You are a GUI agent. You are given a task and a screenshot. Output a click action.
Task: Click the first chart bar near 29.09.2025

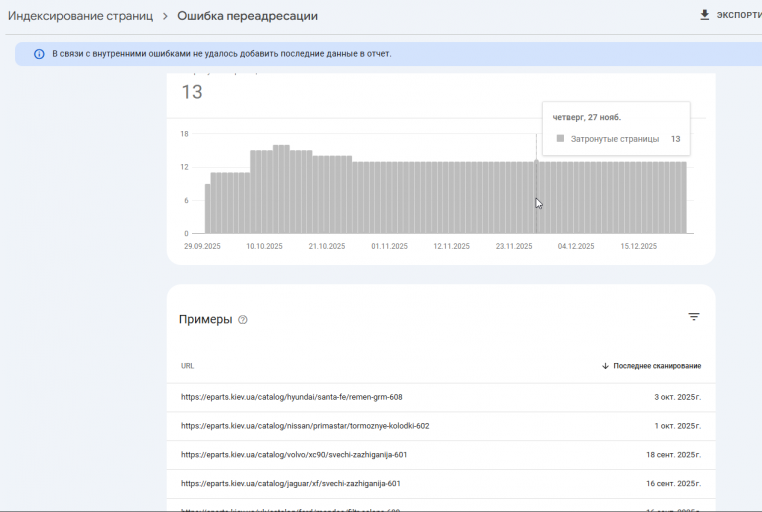[208, 209]
